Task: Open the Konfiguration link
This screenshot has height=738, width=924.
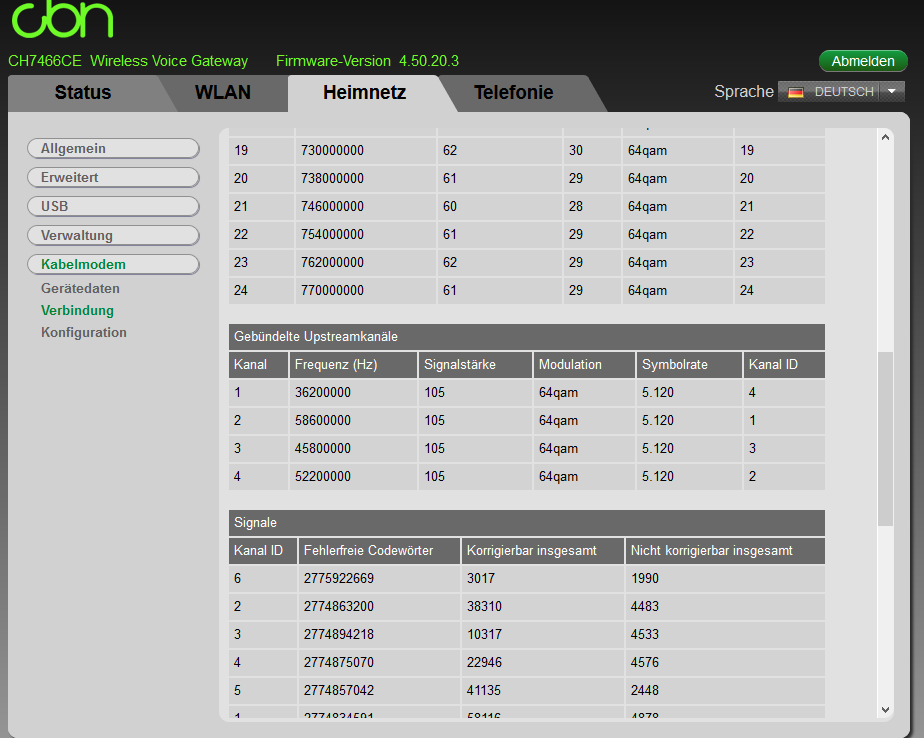Action: (84, 333)
